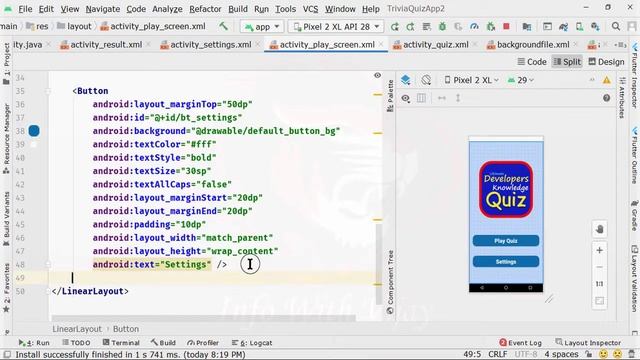
Task: Click the 4 spaces indent status
Action: 561,354
